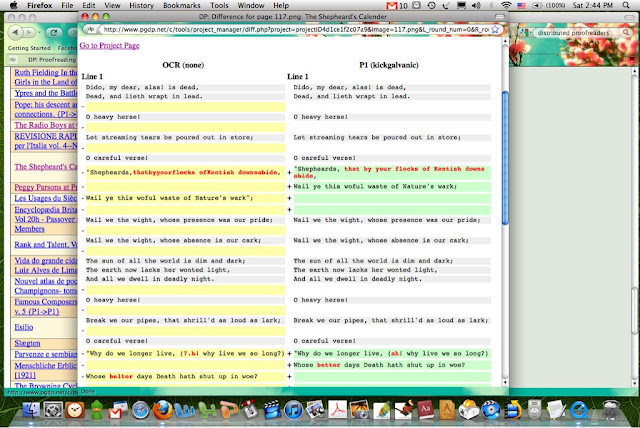Screen dimensions: 640x428
Task: Open Esilio project link
Action: point(24,327)
